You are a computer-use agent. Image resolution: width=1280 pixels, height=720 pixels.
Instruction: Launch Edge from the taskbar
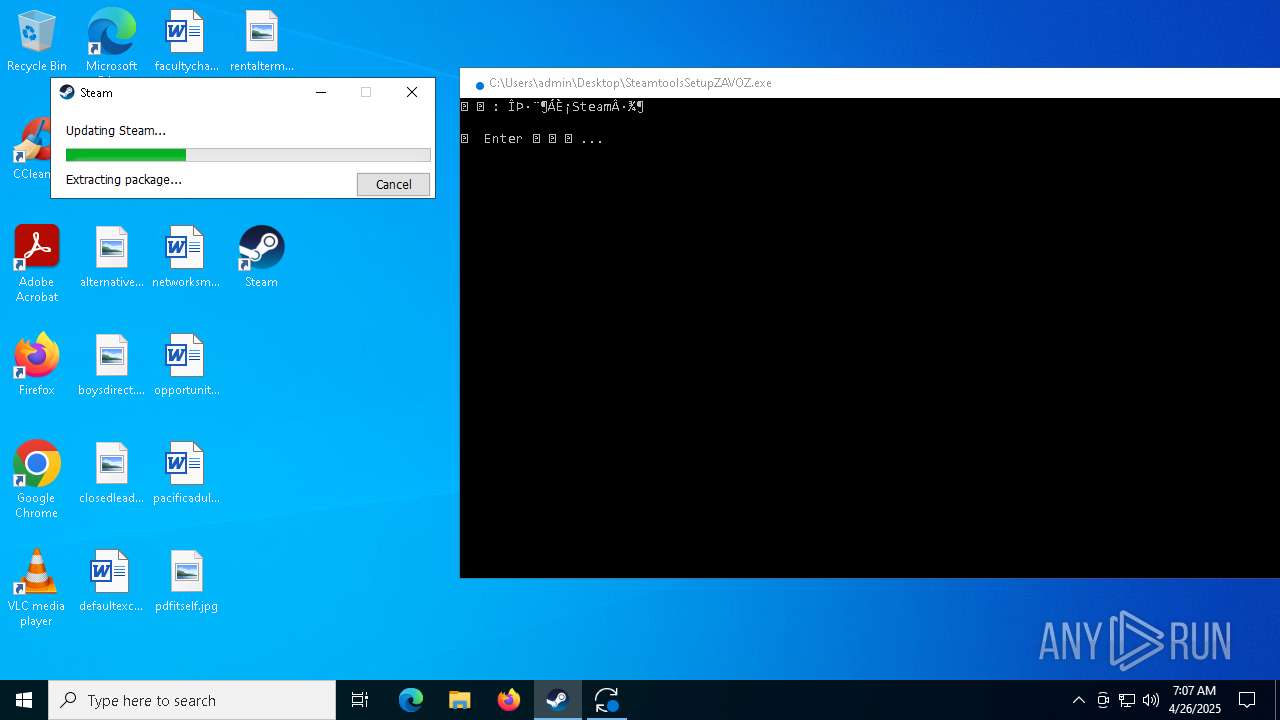(x=411, y=700)
